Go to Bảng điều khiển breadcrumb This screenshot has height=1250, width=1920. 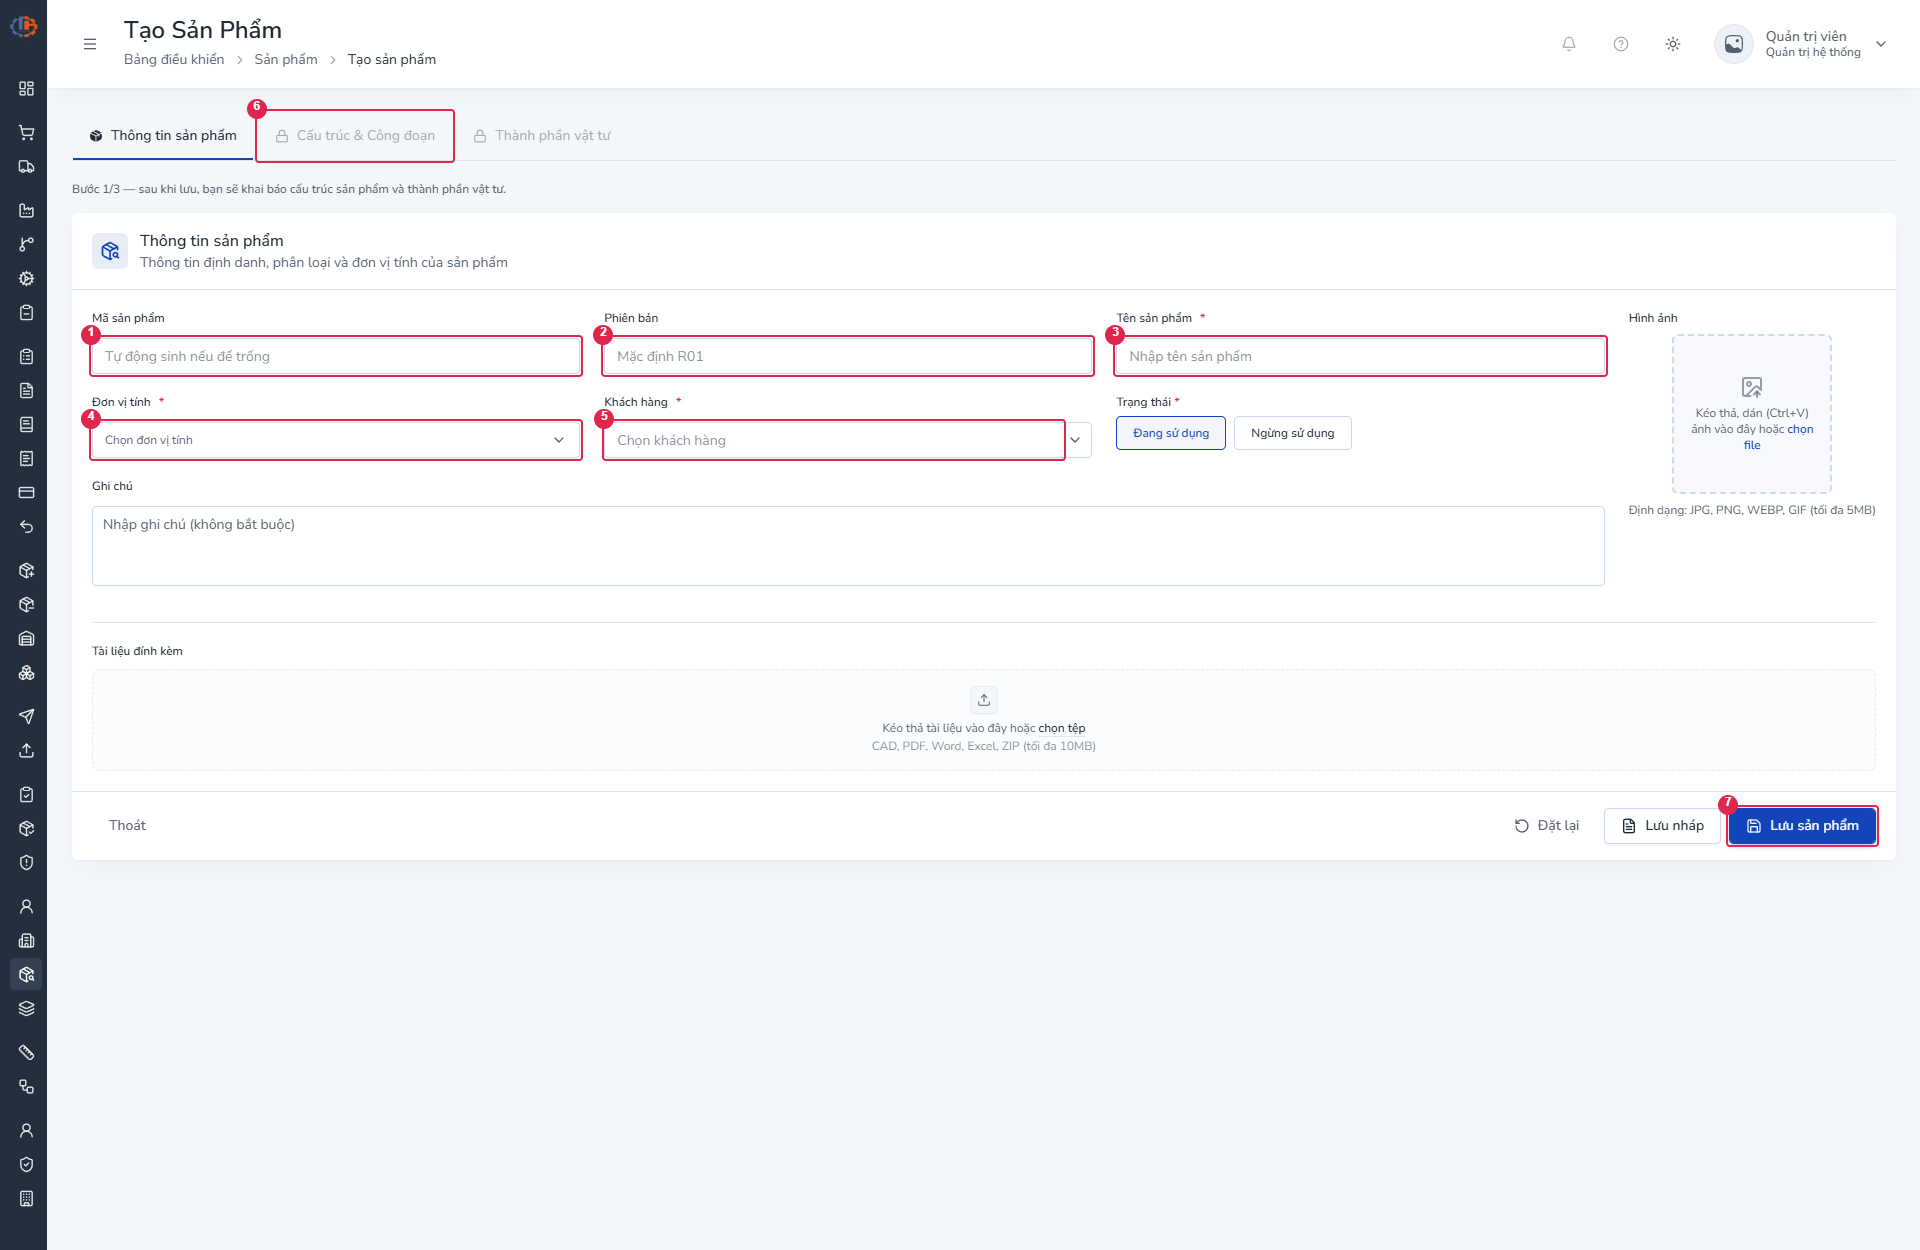[174, 60]
